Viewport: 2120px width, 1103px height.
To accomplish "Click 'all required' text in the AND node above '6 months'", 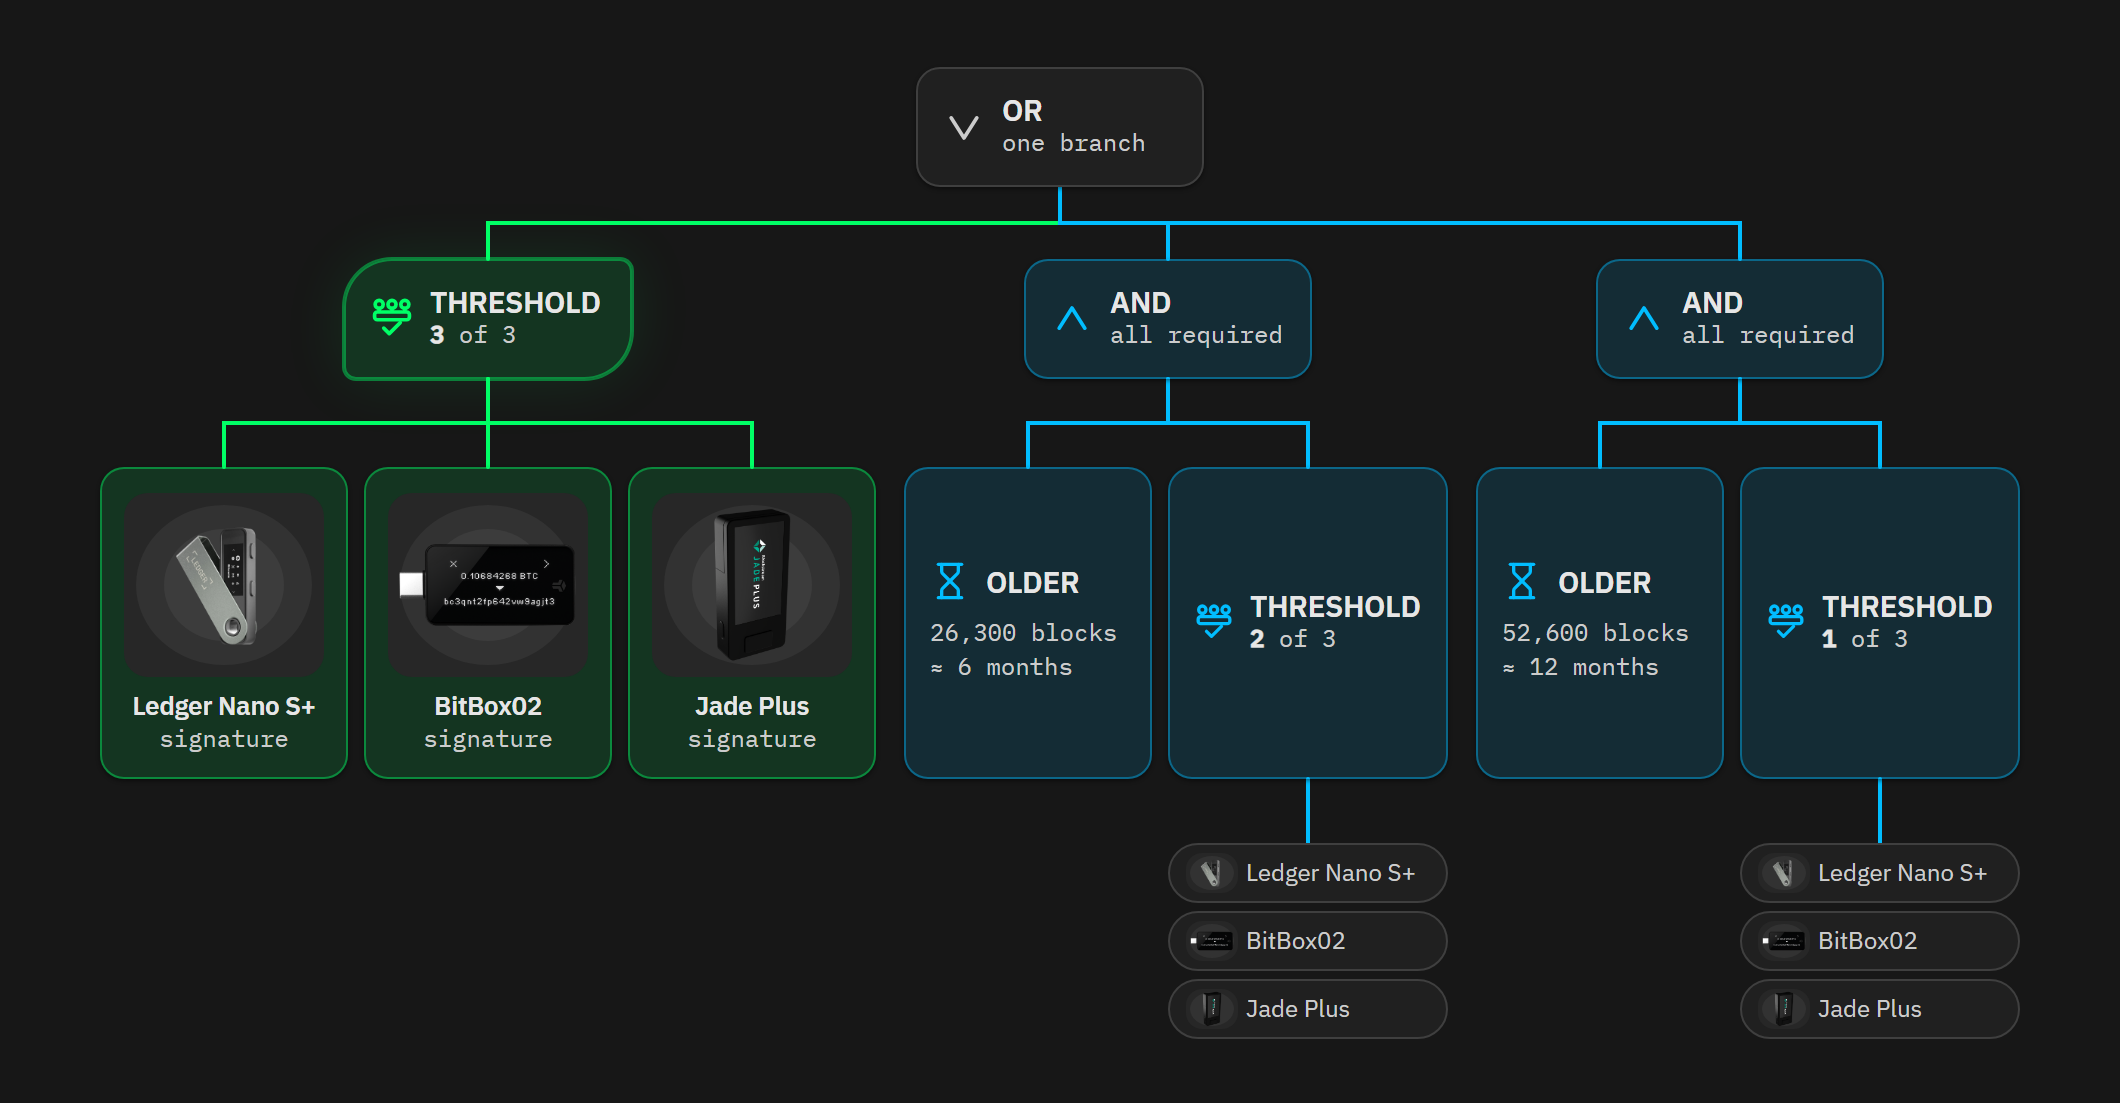I will tap(1196, 335).
